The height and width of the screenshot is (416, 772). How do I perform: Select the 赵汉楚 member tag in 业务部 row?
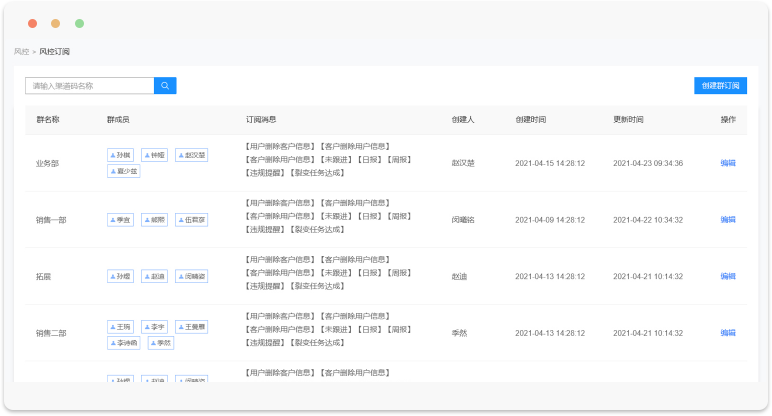click(x=190, y=155)
